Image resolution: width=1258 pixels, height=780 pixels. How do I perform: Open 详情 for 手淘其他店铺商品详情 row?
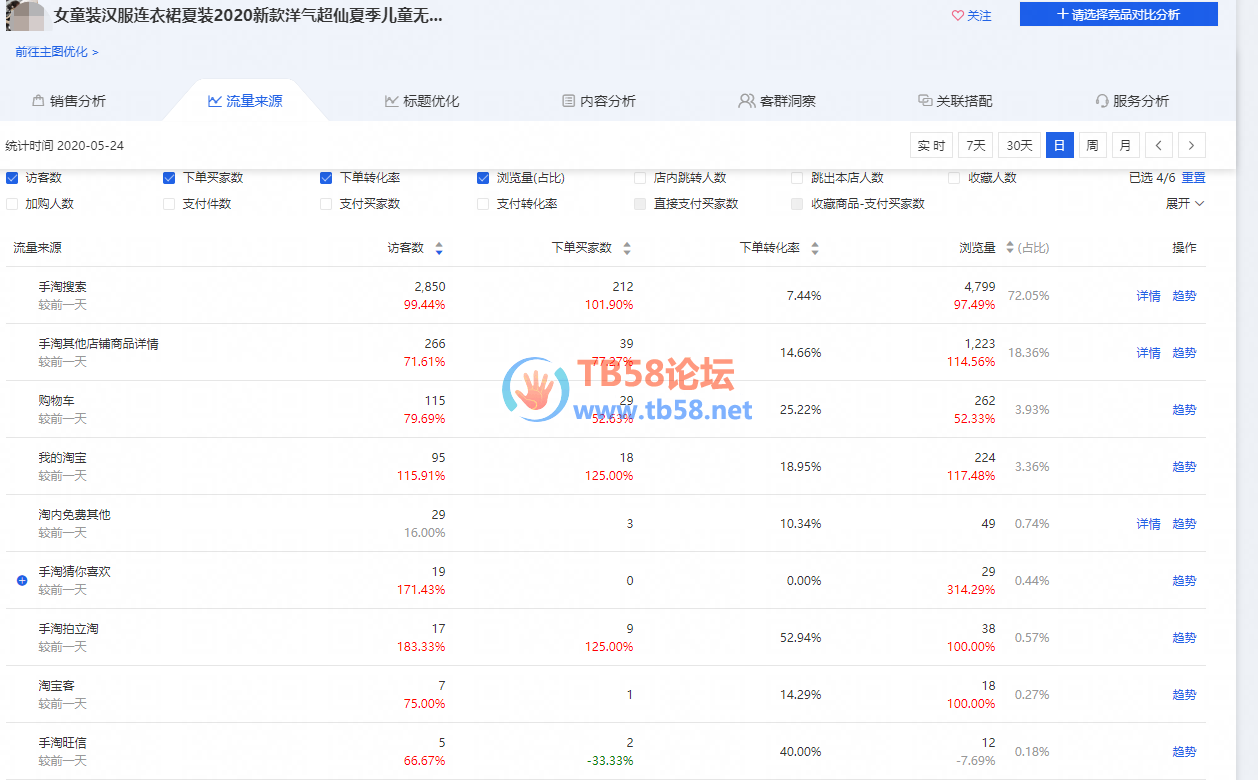[x=1148, y=353]
